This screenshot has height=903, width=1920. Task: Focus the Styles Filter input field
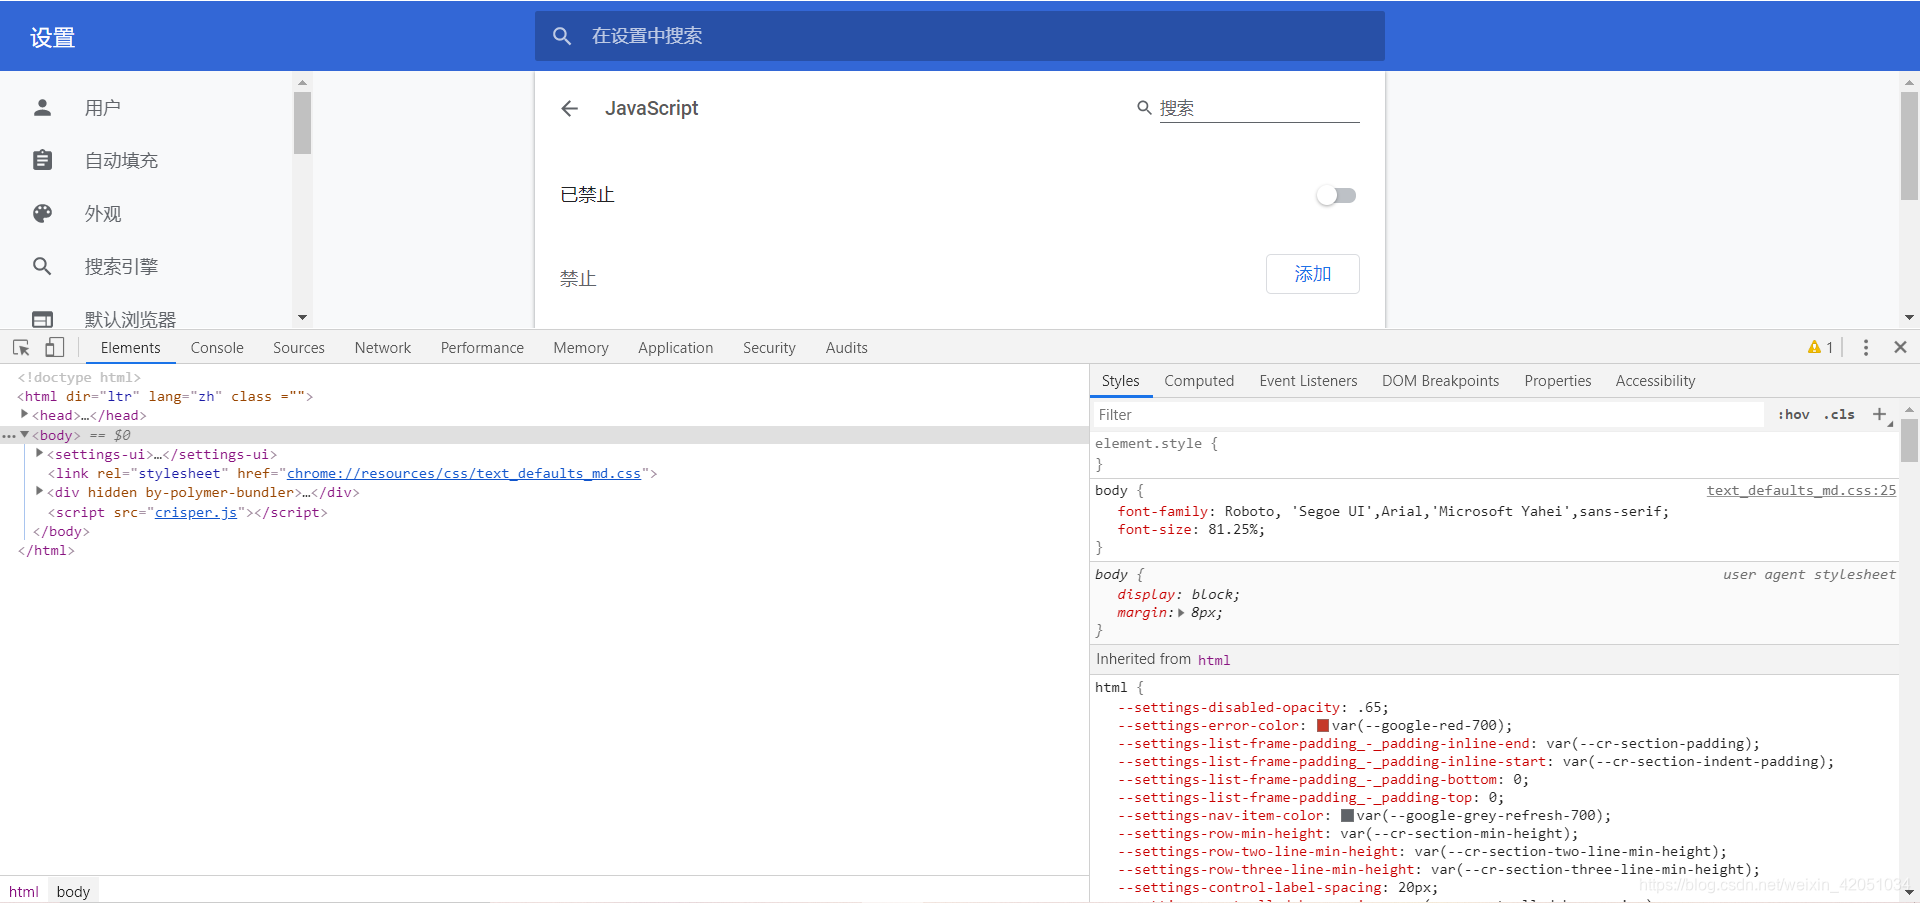[x=1428, y=414]
